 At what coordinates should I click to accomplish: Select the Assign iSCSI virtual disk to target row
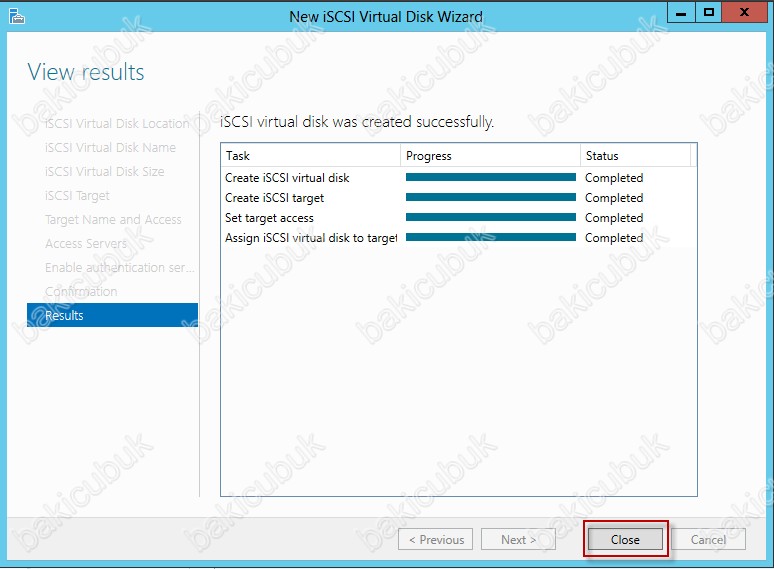click(x=310, y=238)
